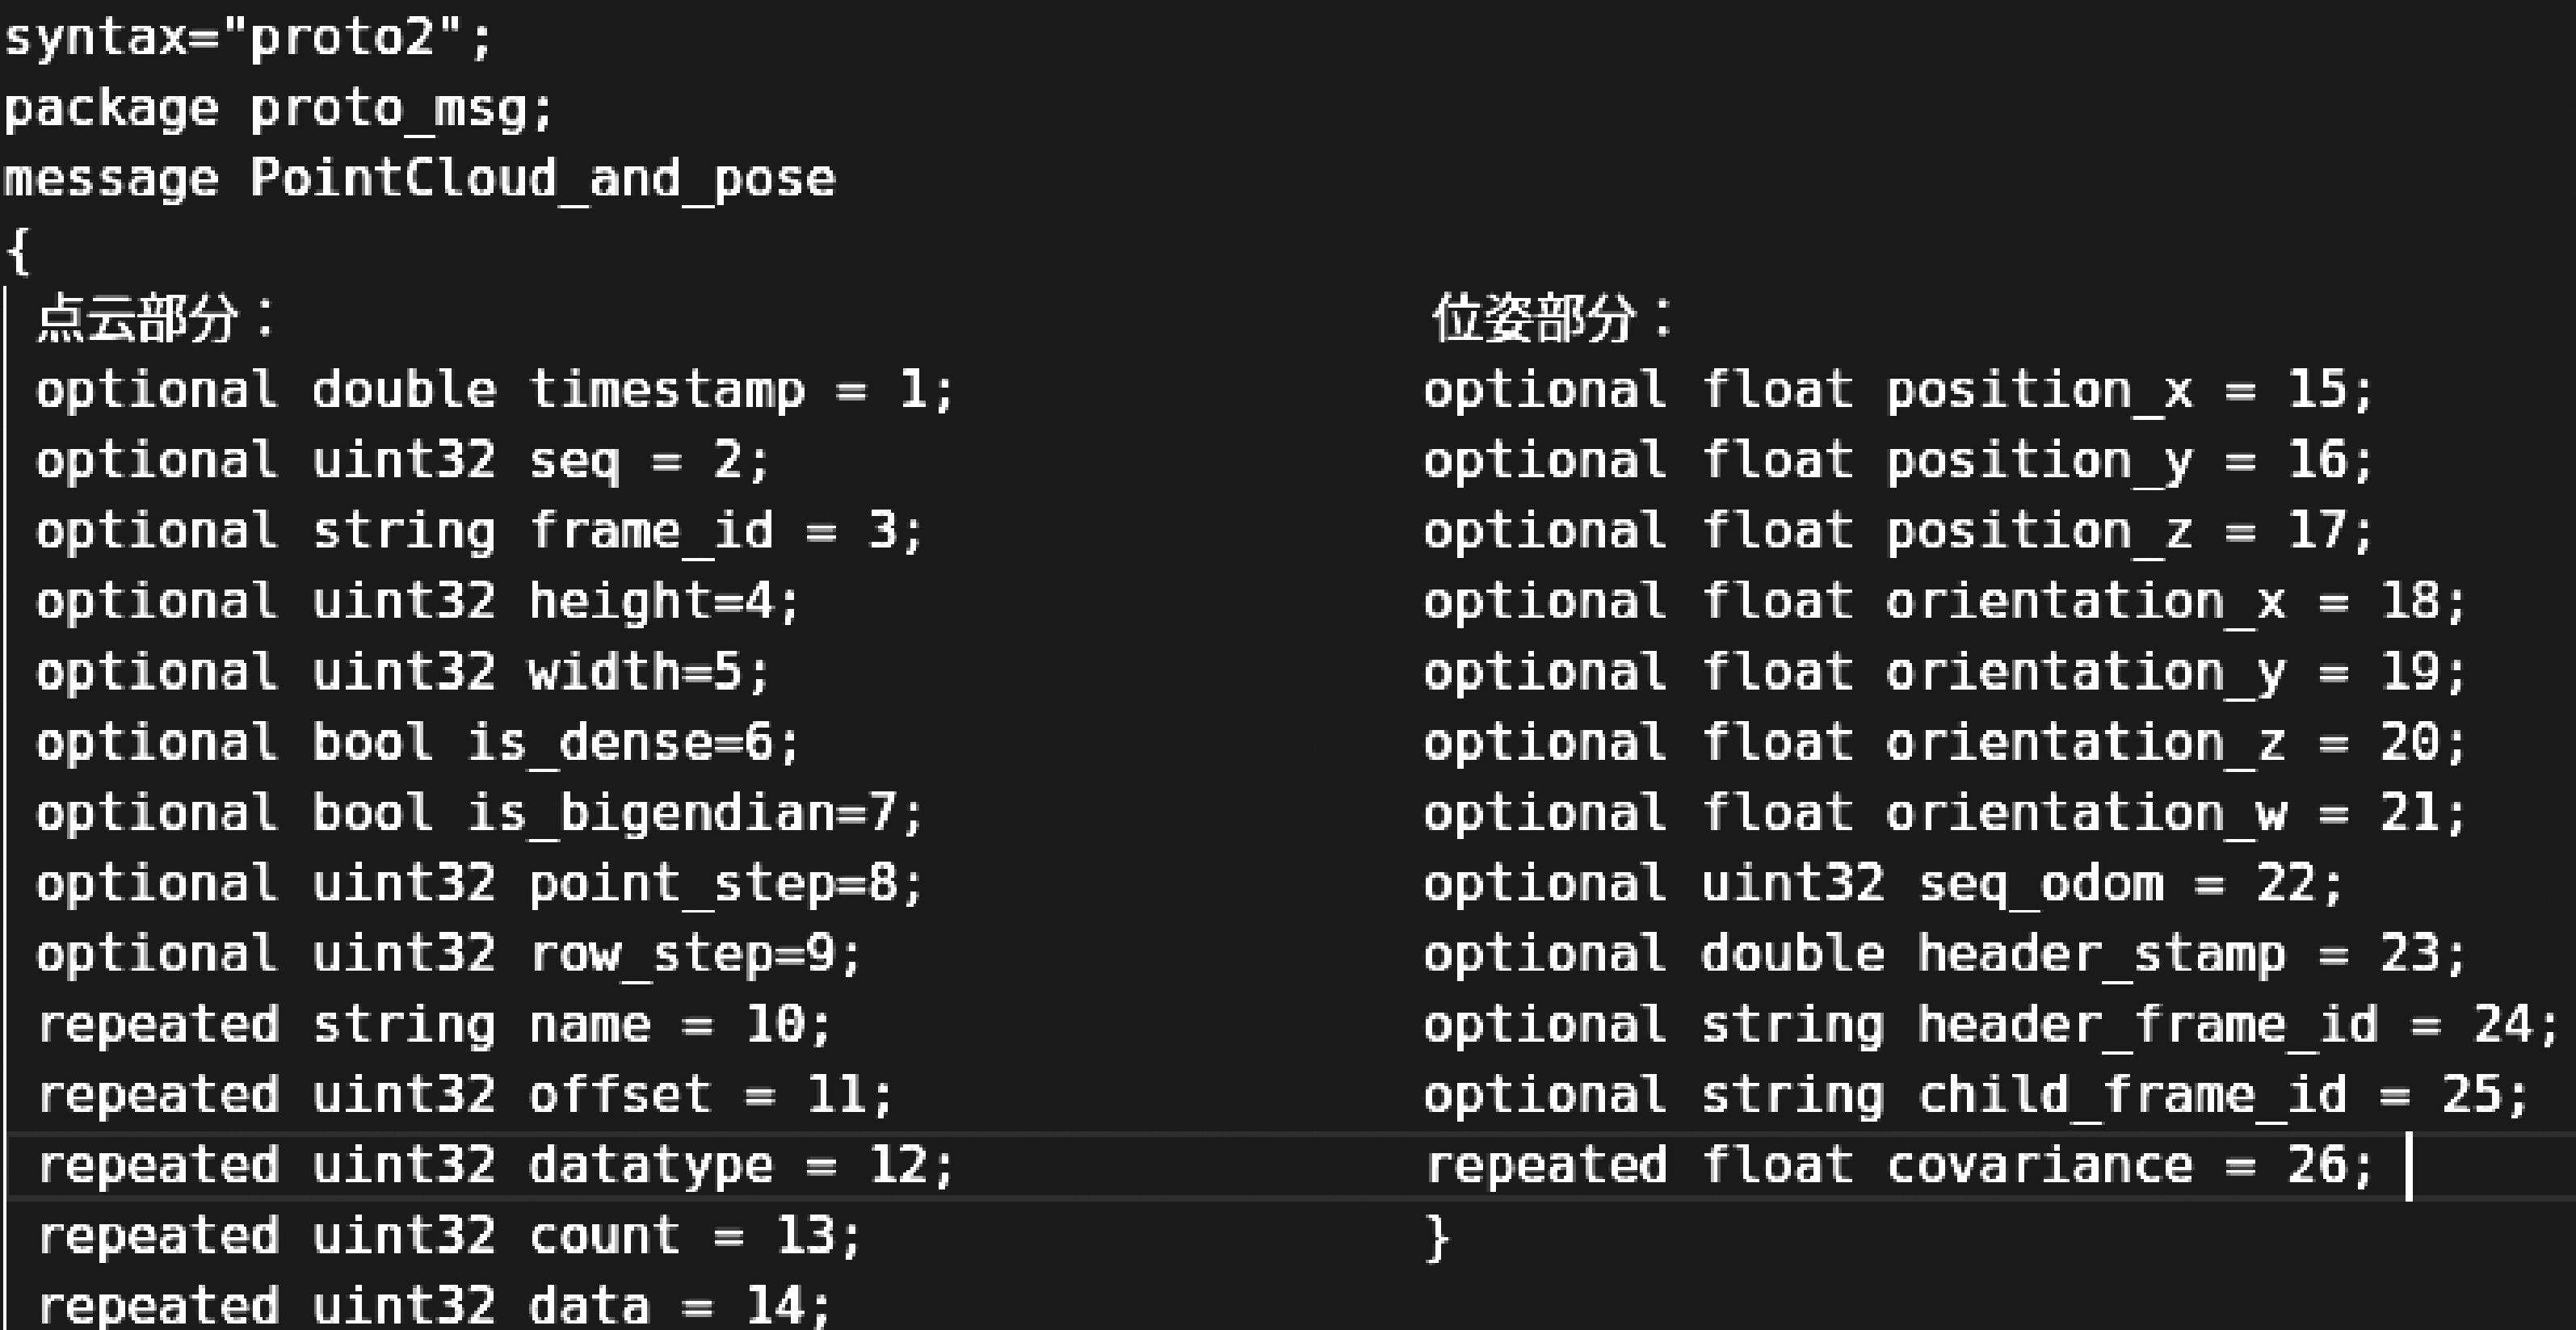Click the orientation_w field name
This screenshot has height=1330, width=2576.
2086,813
